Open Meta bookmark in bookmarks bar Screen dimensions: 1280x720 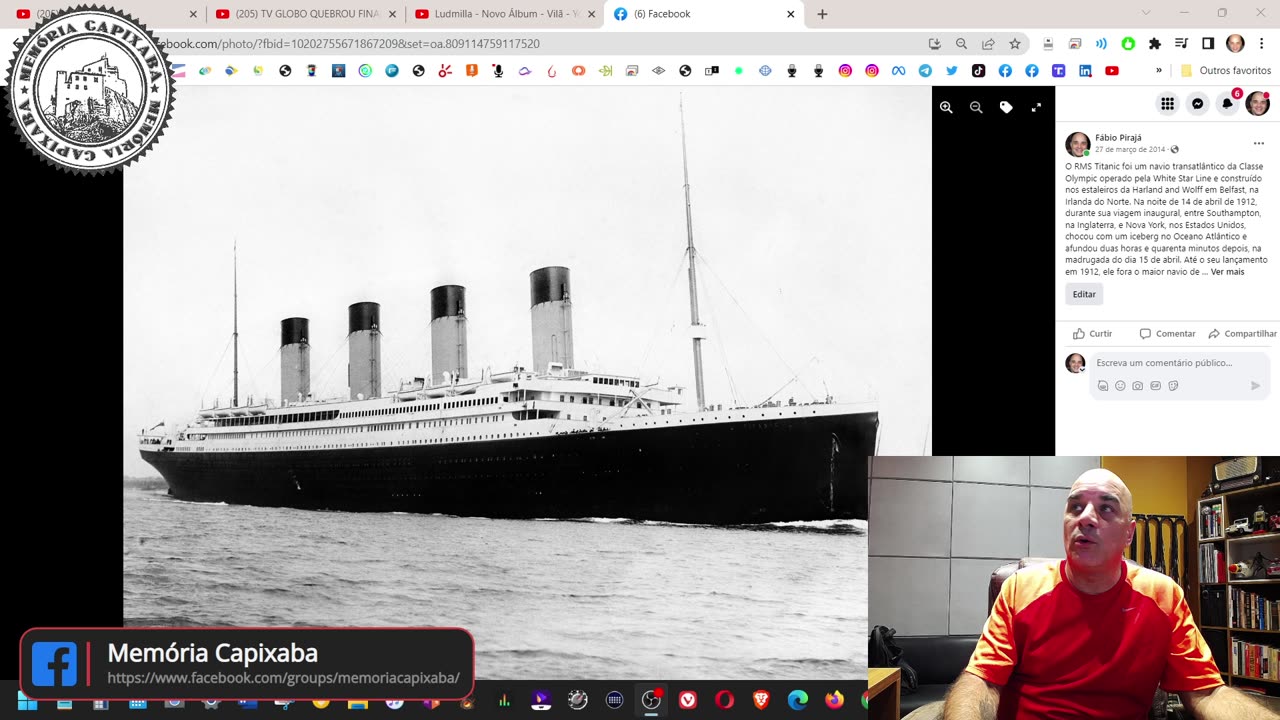pos(898,71)
